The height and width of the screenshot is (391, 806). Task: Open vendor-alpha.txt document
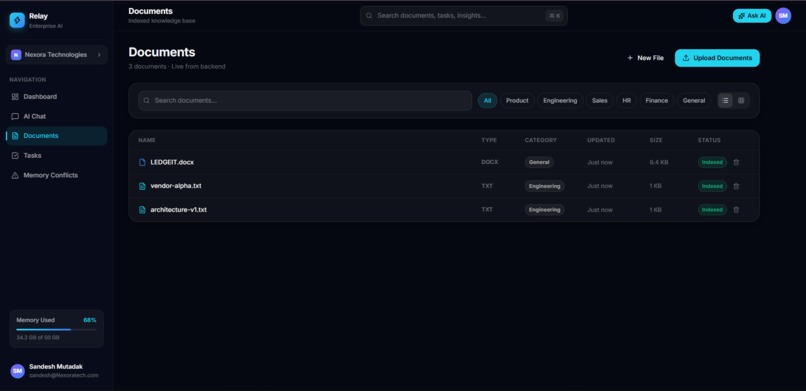pyautogui.click(x=176, y=186)
